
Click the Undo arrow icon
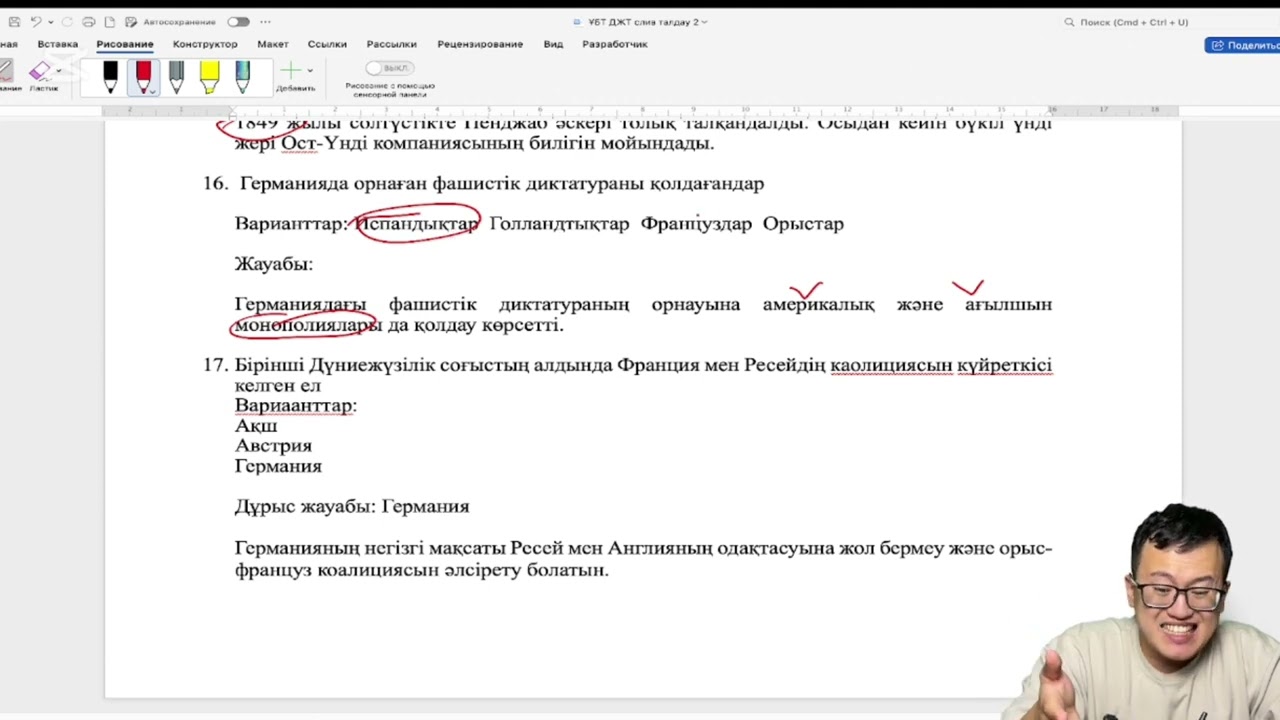tap(36, 22)
